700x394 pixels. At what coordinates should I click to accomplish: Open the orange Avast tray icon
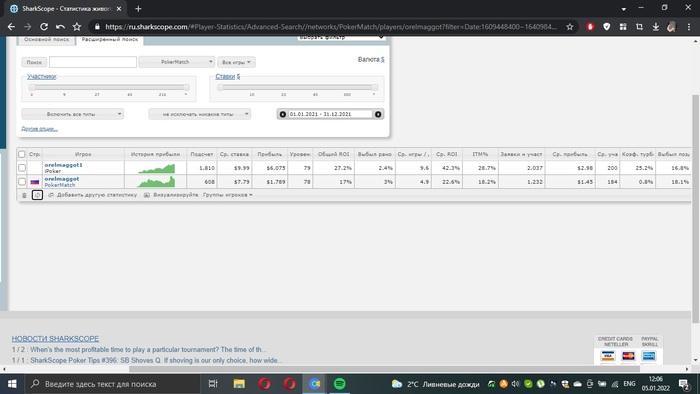[x=504, y=384]
